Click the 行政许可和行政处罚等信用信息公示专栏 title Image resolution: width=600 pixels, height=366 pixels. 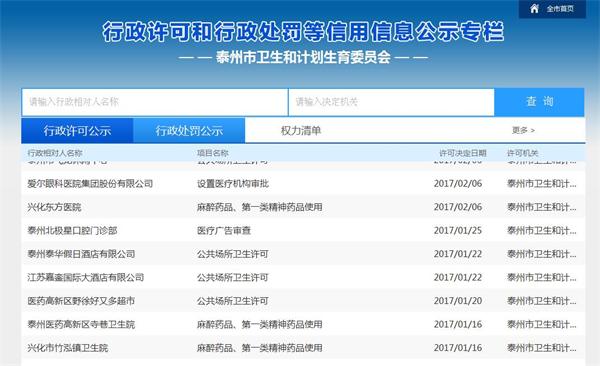pos(303,31)
